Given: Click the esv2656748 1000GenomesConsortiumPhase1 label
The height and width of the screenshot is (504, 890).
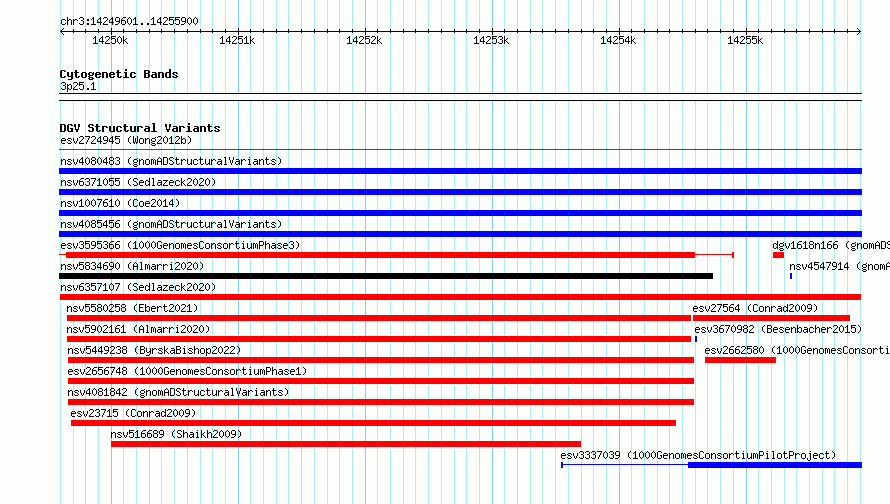Looking at the screenshot, I should pyautogui.click(x=187, y=371).
